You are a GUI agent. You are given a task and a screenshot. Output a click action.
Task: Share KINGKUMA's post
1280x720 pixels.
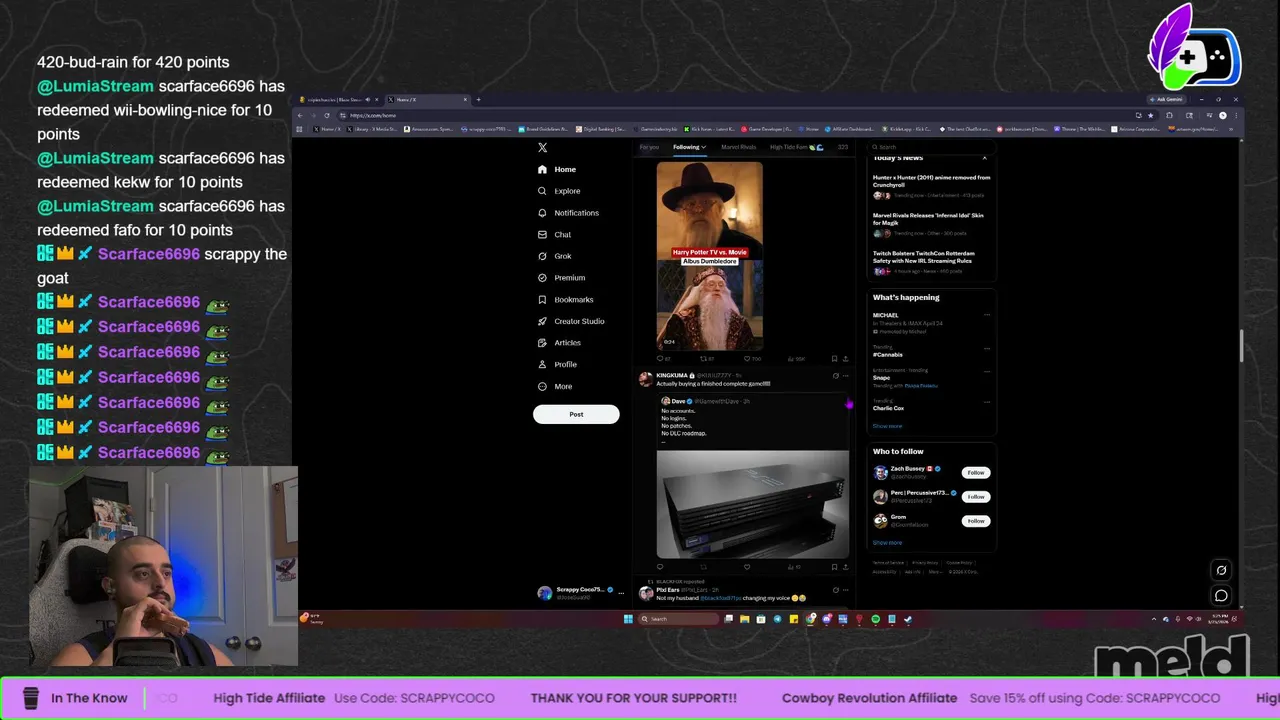[845, 566]
